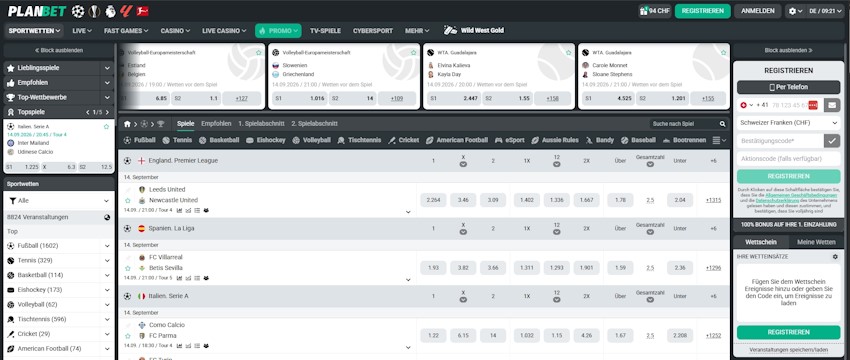Image resolution: width=850 pixels, height=360 pixels.
Task: Open the Premier League lion icon in the header
Action: tap(111, 11)
